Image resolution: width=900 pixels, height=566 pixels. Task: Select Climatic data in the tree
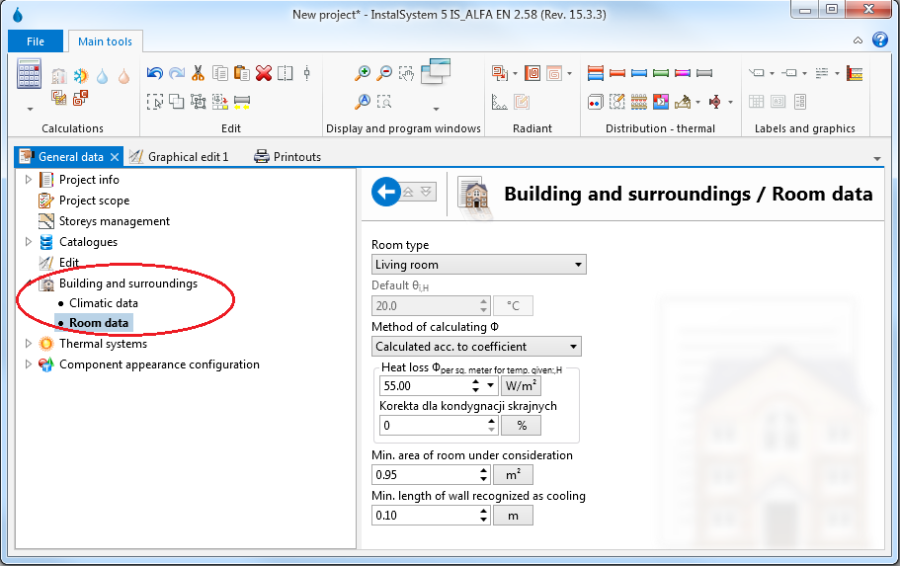pyautogui.click(x=103, y=303)
